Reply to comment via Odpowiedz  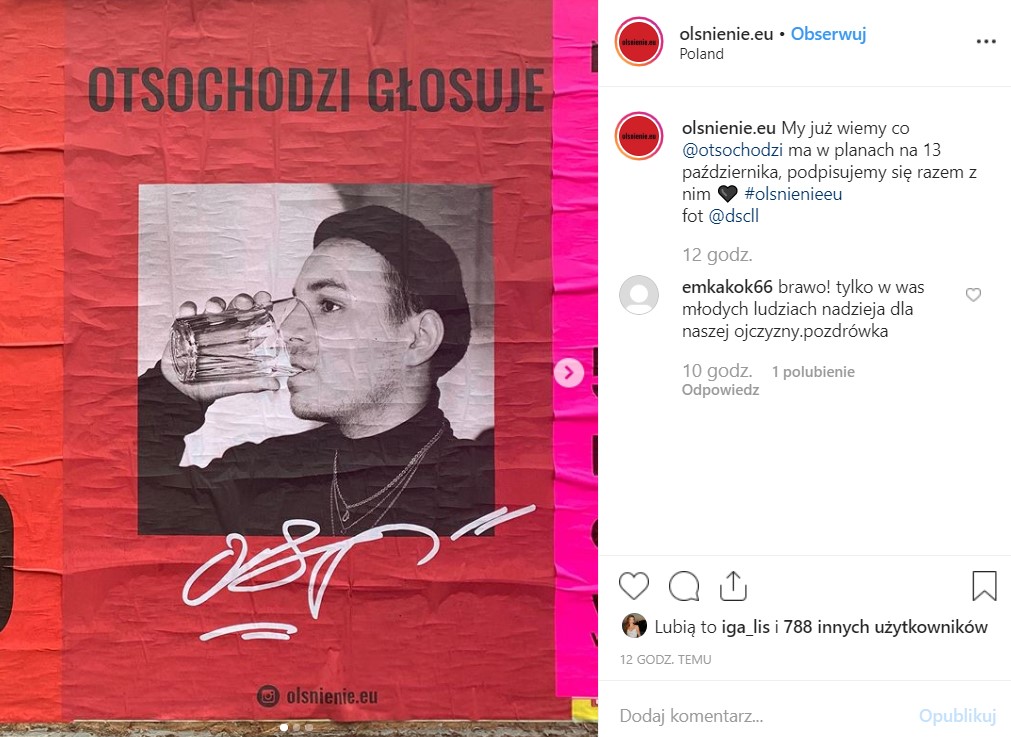click(720, 390)
